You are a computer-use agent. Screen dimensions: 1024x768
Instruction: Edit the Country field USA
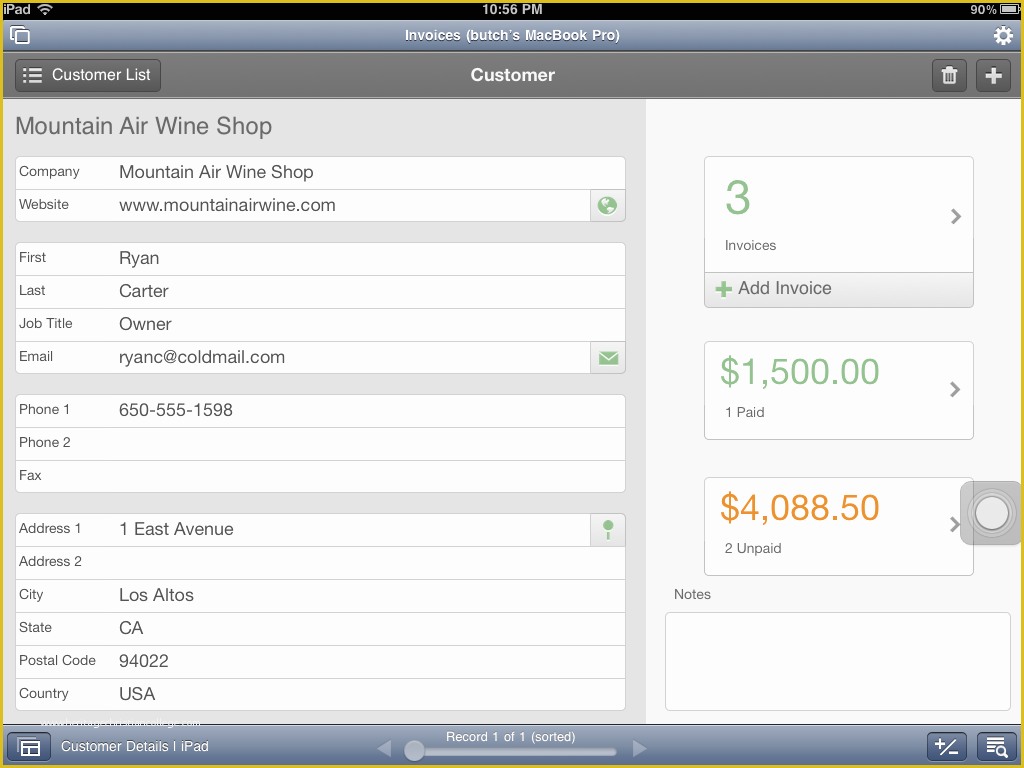tap(320, 694)
